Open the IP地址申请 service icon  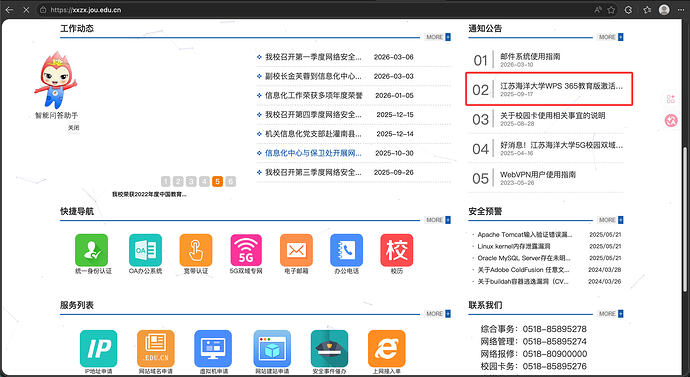(99, 348)
